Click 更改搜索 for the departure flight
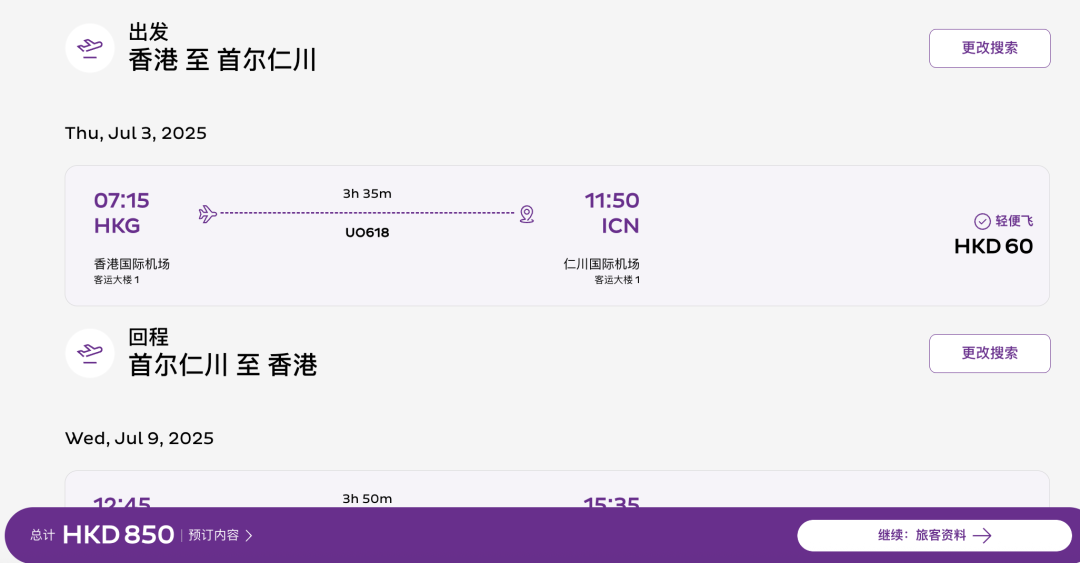The width and height of the screenshot is (1080, 563). (989, 48)
